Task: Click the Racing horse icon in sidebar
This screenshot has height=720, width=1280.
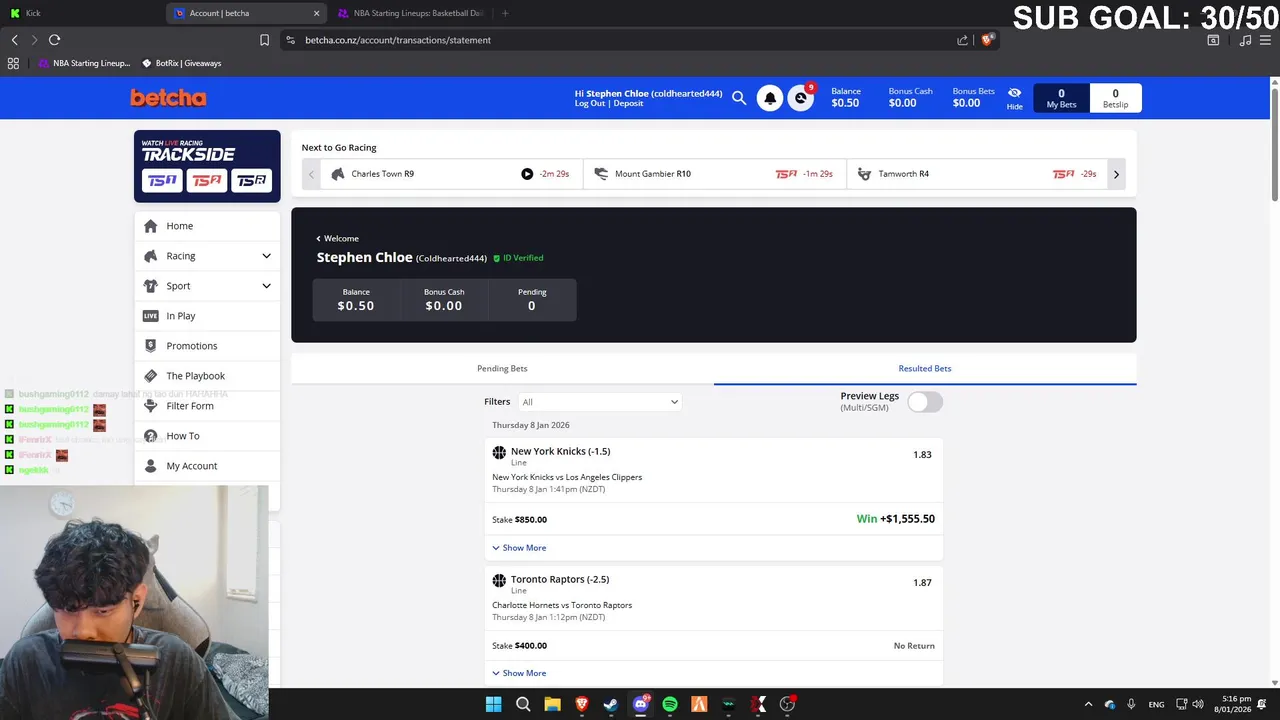Action: 151,256
